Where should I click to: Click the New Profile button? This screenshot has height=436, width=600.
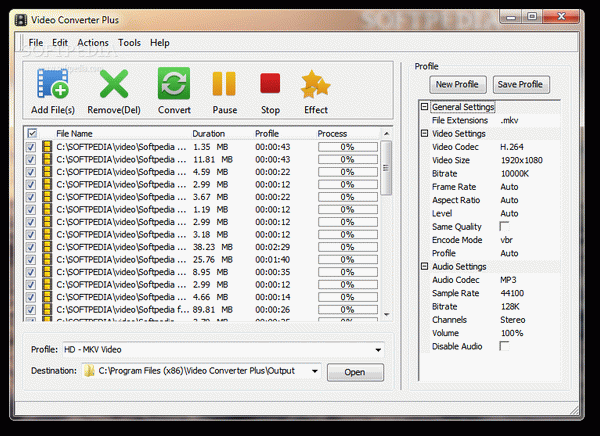458,84
